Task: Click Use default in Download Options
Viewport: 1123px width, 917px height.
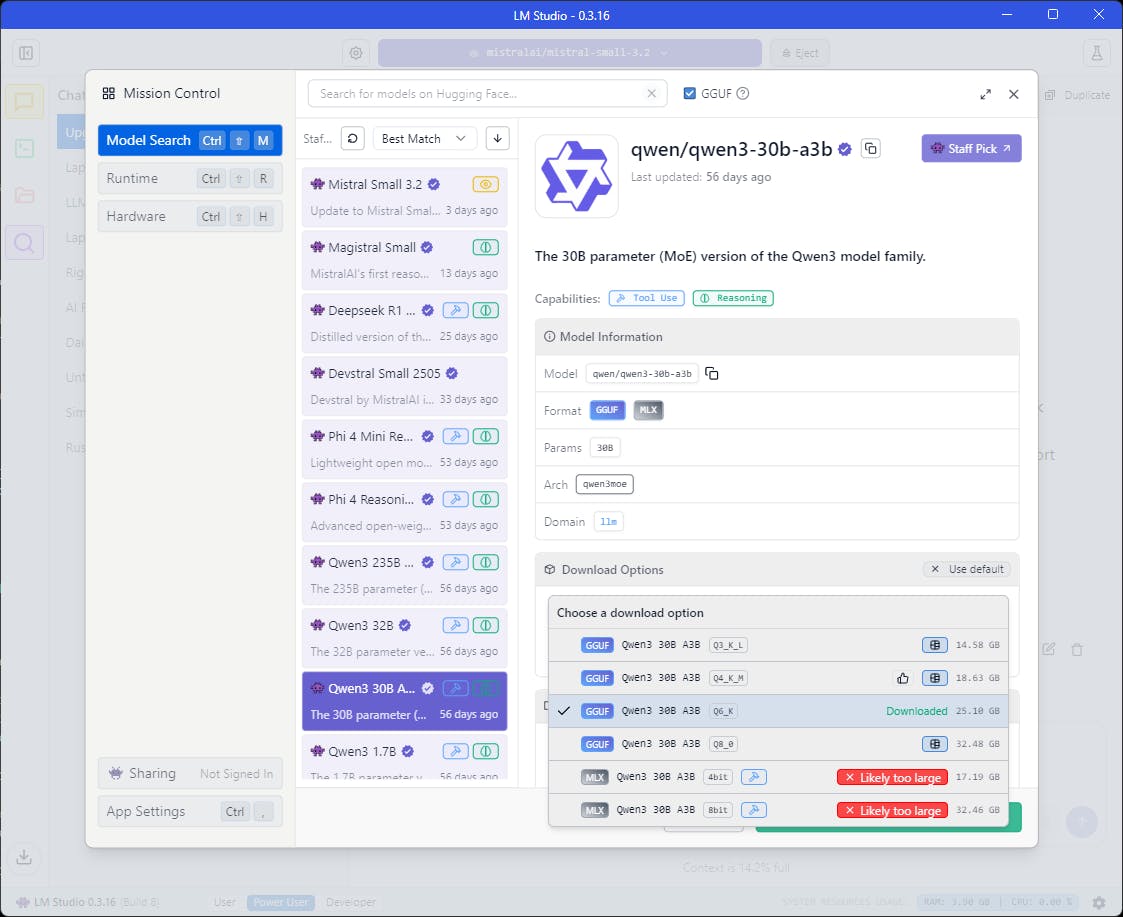Action: pyautogui.click(x=967, y=569)
